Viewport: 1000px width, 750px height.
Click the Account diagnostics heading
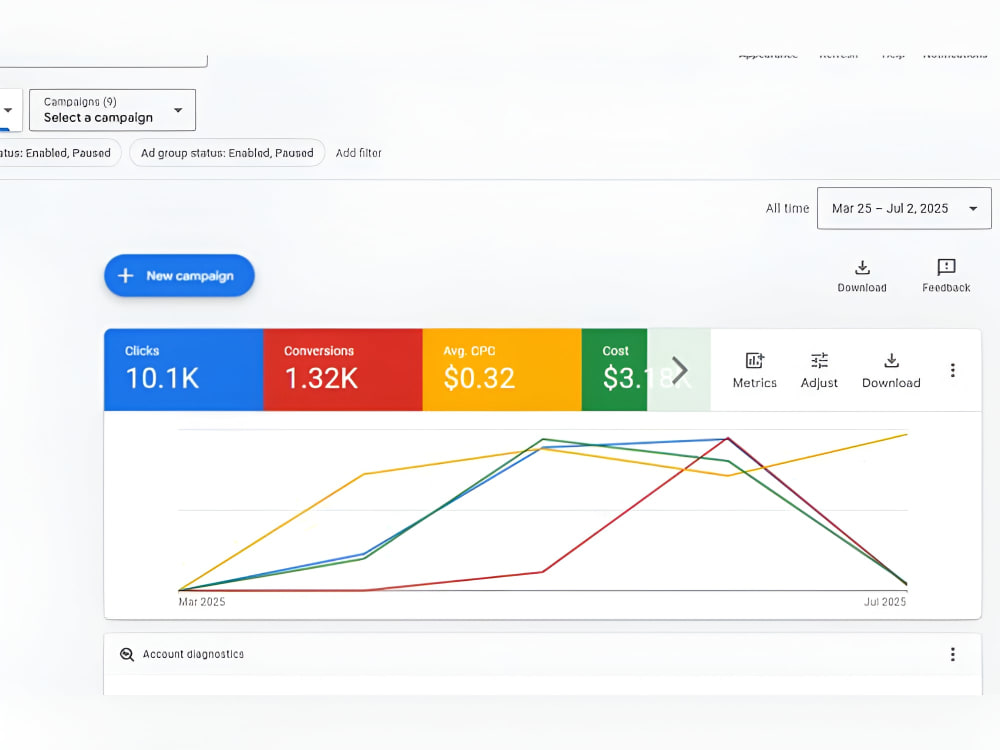pyautogui.click(x=193, y=654)
